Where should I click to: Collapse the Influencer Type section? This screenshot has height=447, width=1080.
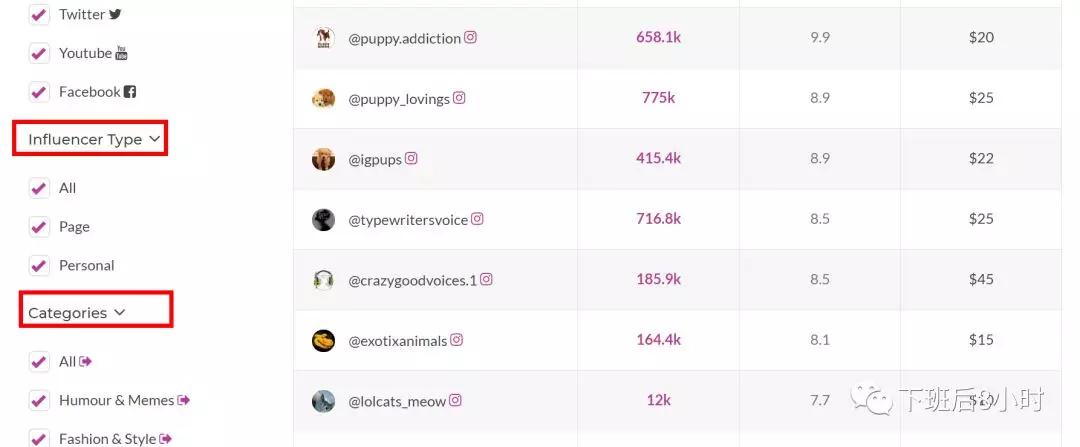click(x=94, y=139)
